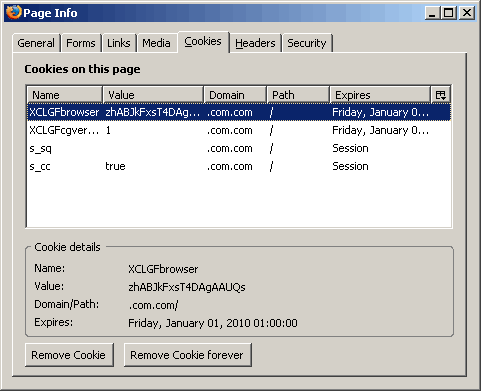Click the details value 'zhABJkFxsT4DAgAAUQs'
Screen dimensions: 481x391
pyautogui.click(x=187, y=287)
